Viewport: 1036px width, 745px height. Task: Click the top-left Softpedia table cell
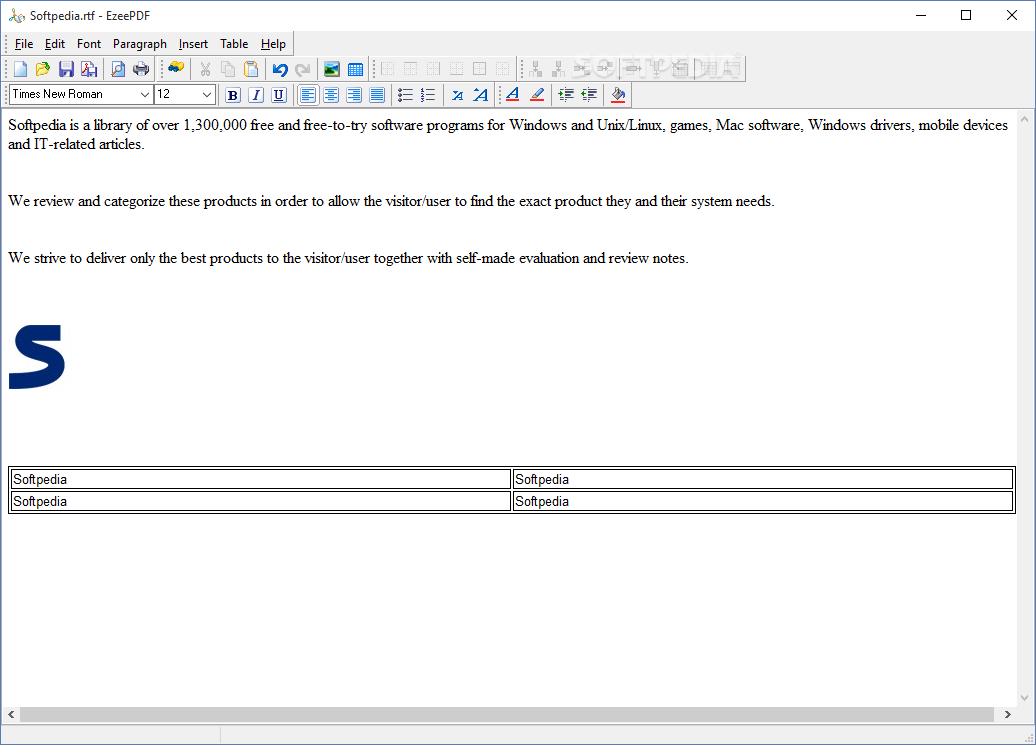(261, 479)
